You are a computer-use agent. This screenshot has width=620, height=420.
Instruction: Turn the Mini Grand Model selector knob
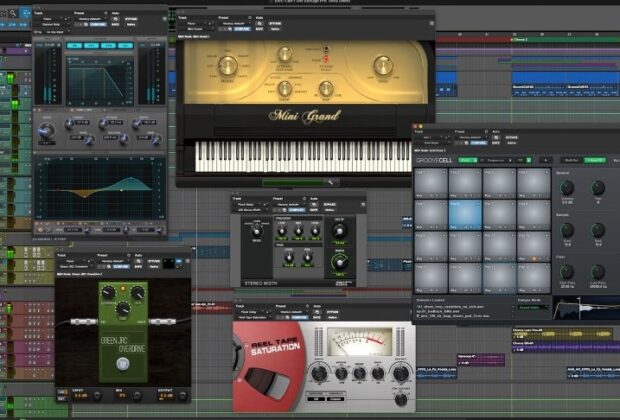[227, 66]
